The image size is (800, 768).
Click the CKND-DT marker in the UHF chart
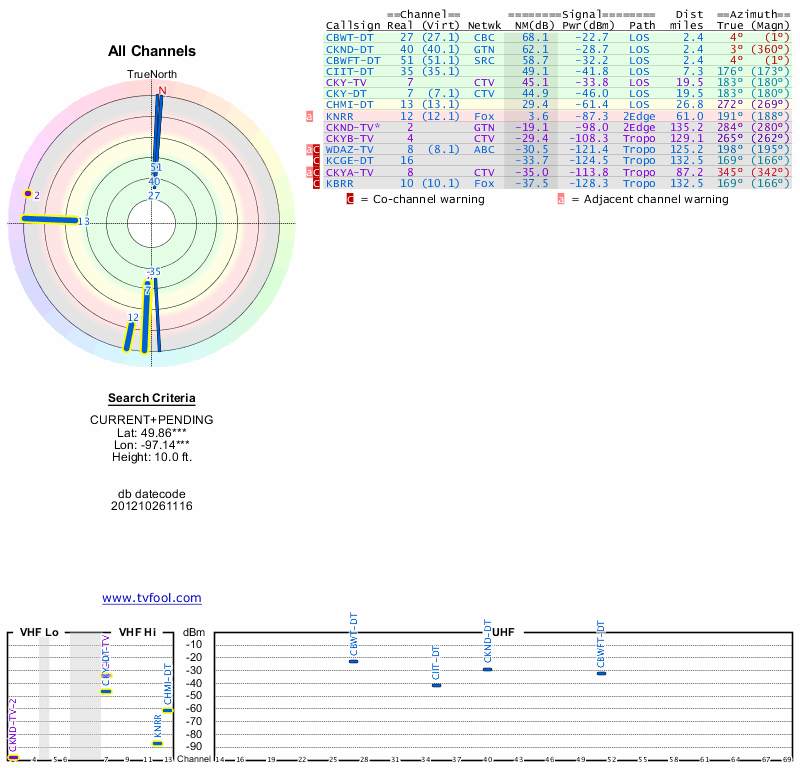click(x=488, y=669)
